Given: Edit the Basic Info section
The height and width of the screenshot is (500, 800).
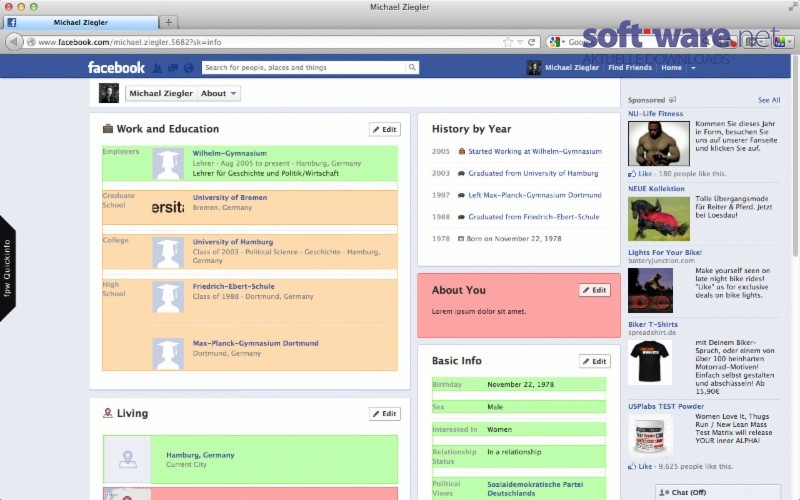Looking at the screenshot, I should coord(594,361).
